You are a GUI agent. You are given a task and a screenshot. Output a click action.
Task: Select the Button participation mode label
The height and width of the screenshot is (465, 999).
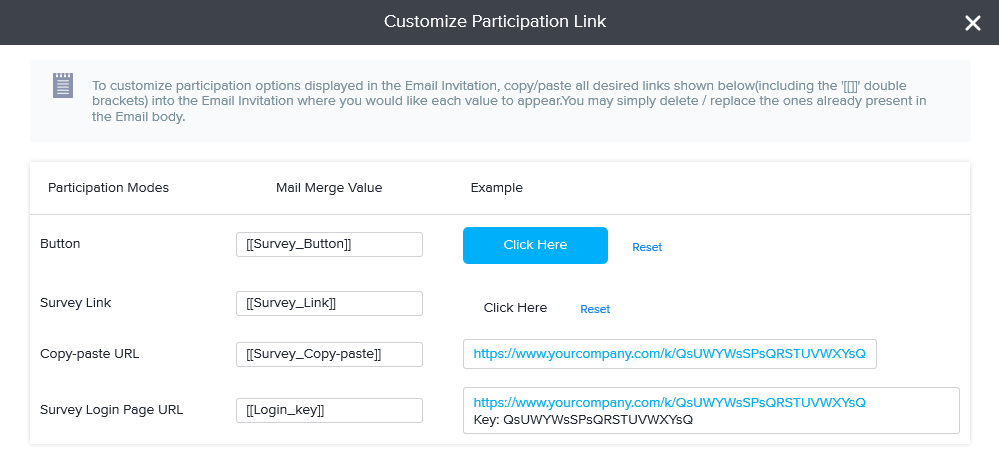(60, 243)
